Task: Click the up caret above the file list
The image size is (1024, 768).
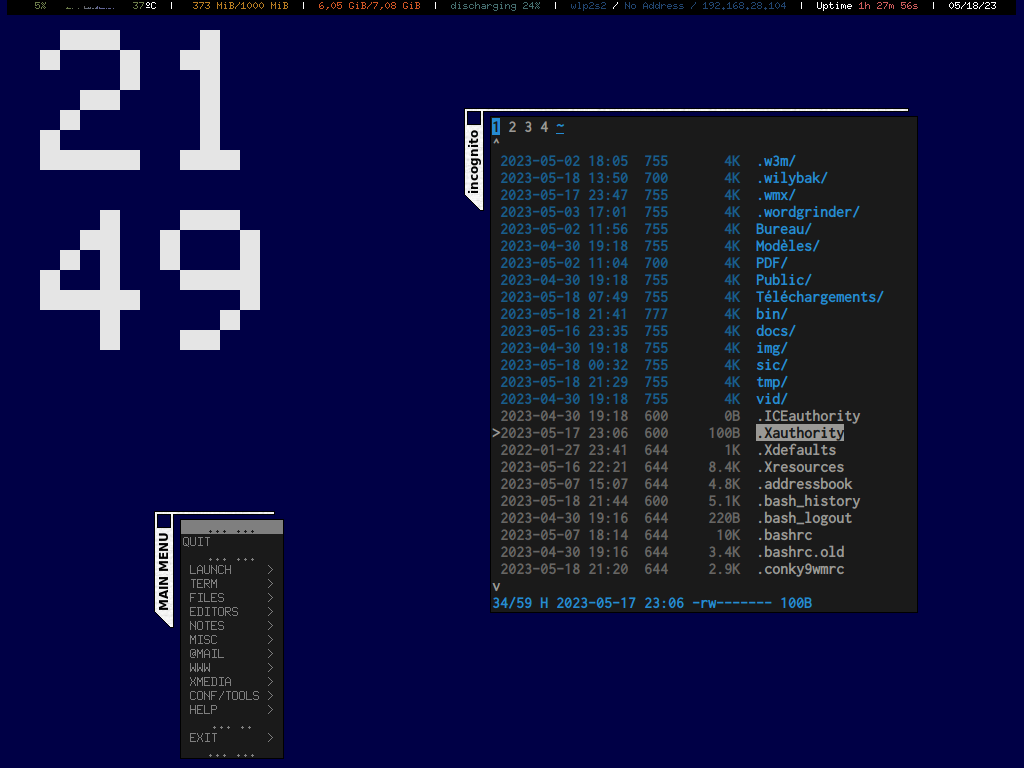Action: [x=496, y=142]
